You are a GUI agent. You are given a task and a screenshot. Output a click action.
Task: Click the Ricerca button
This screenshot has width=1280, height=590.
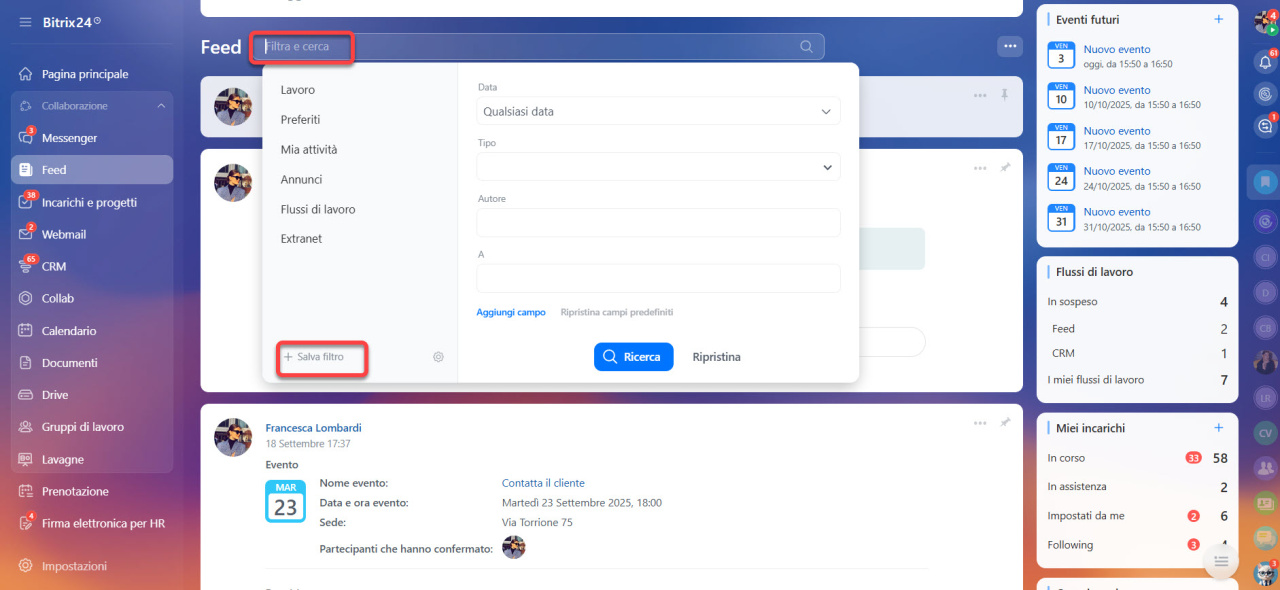pyautogui.click(x=633, y=357)
